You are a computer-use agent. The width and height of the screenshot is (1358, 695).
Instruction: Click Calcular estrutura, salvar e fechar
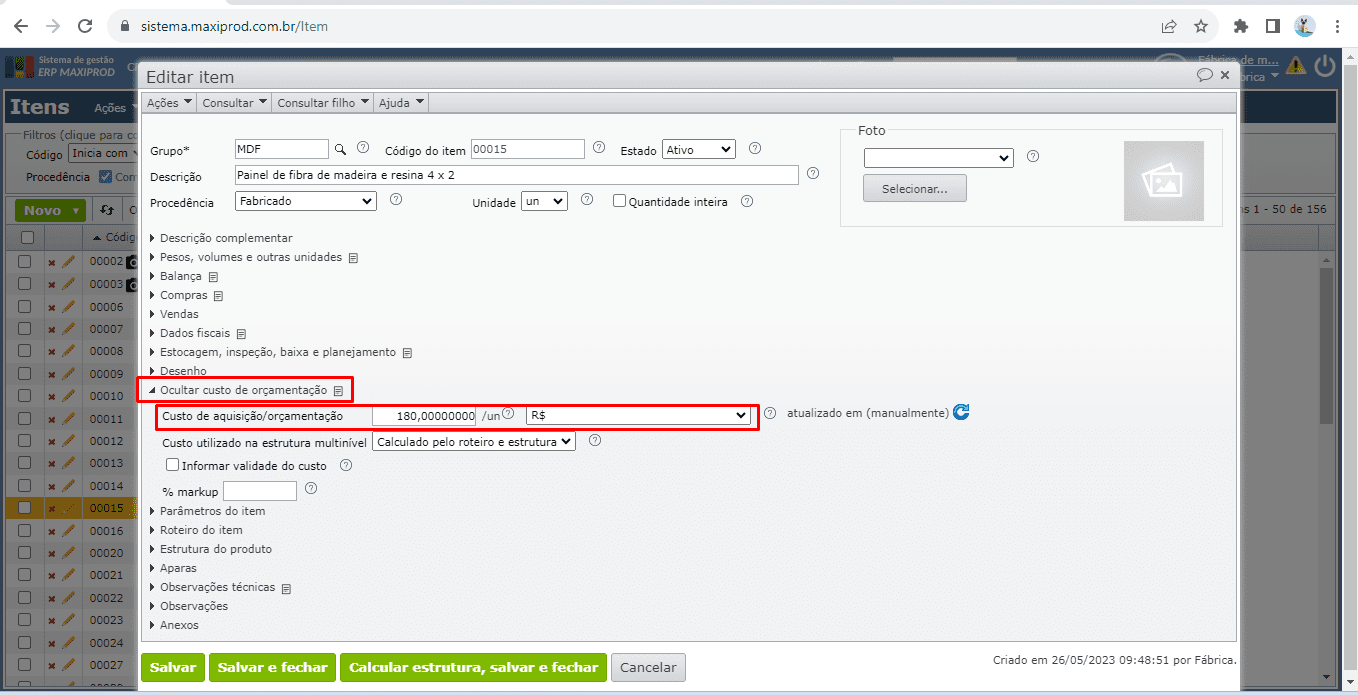click(x=473, y=668)
